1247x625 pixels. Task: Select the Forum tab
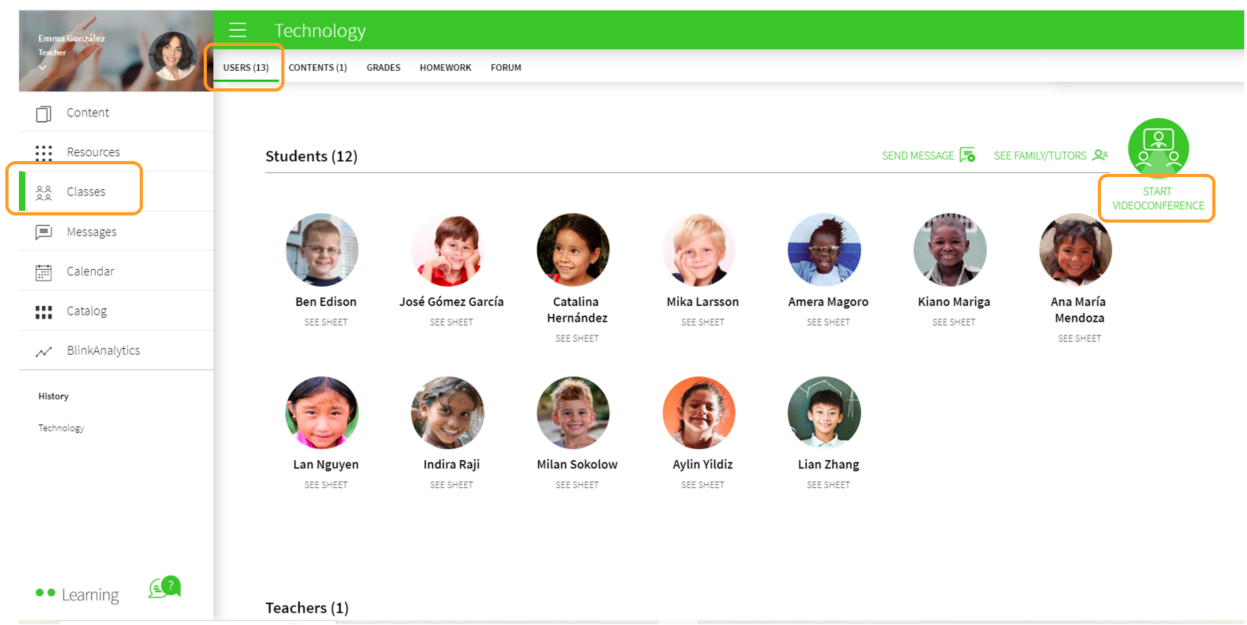click(505, 68)
